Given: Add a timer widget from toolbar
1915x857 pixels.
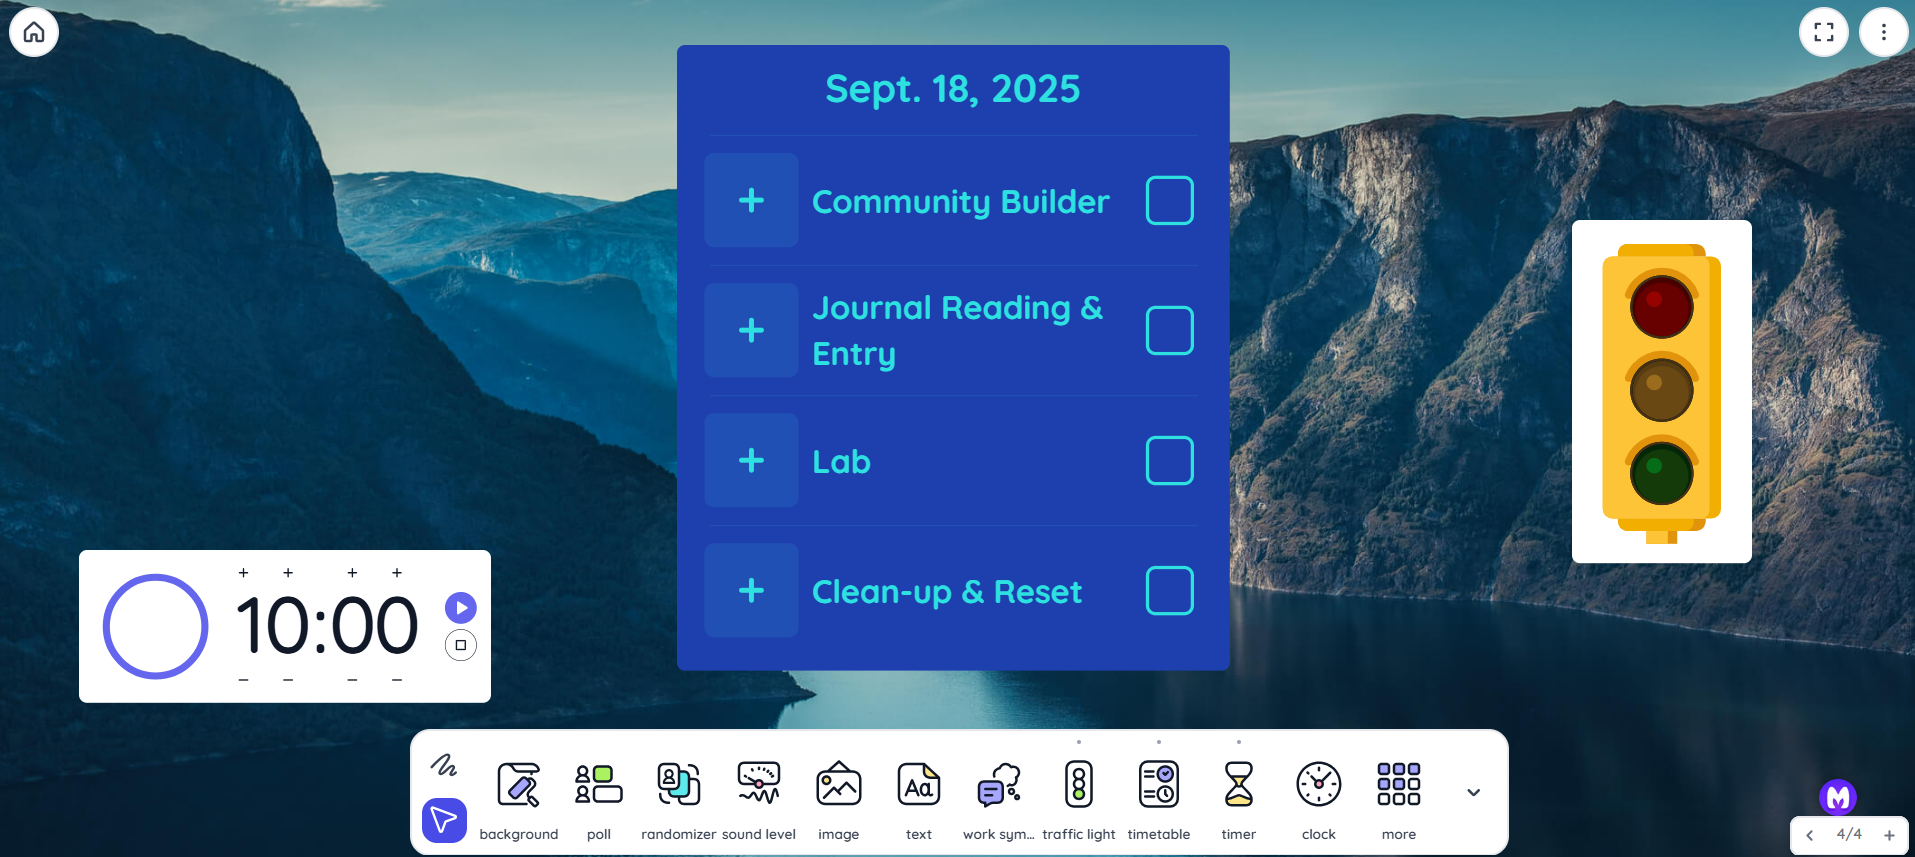Looking at the screenshot, I should [x=1239, y=801].
